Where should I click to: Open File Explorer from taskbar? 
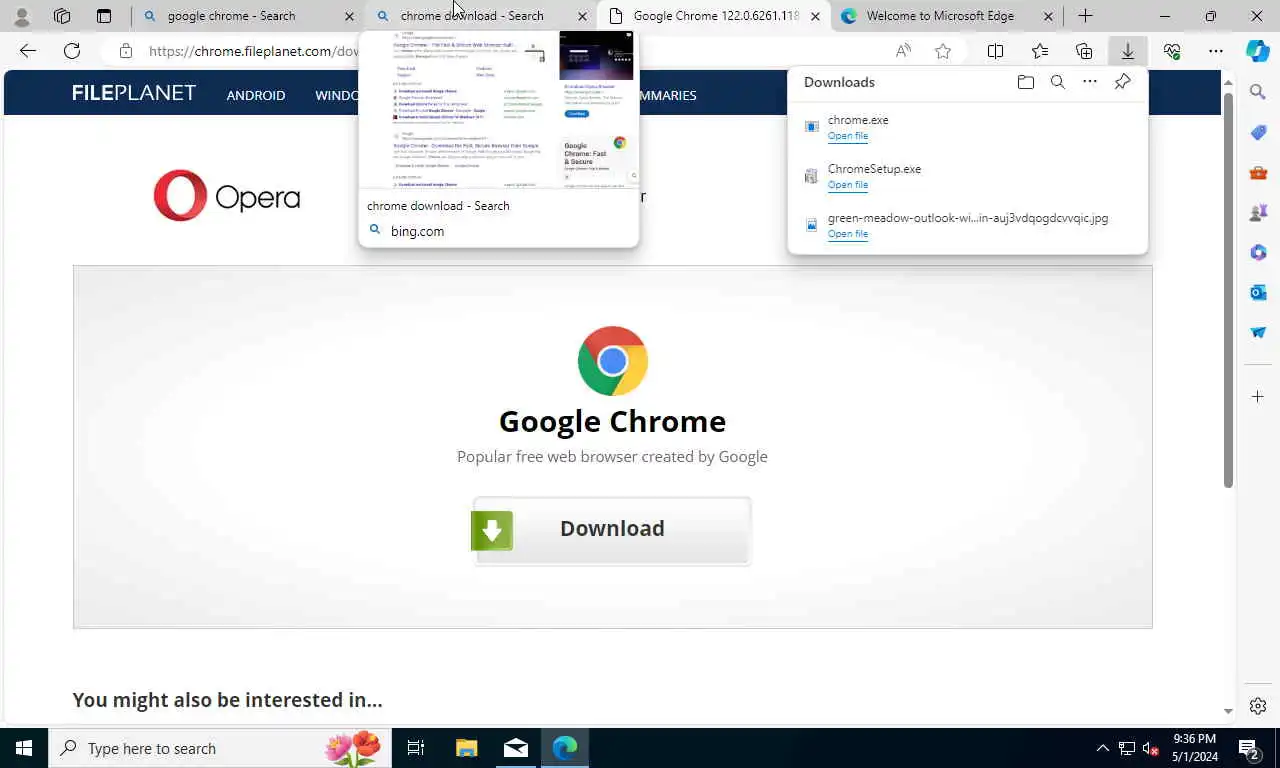click(x=466, y=748)
